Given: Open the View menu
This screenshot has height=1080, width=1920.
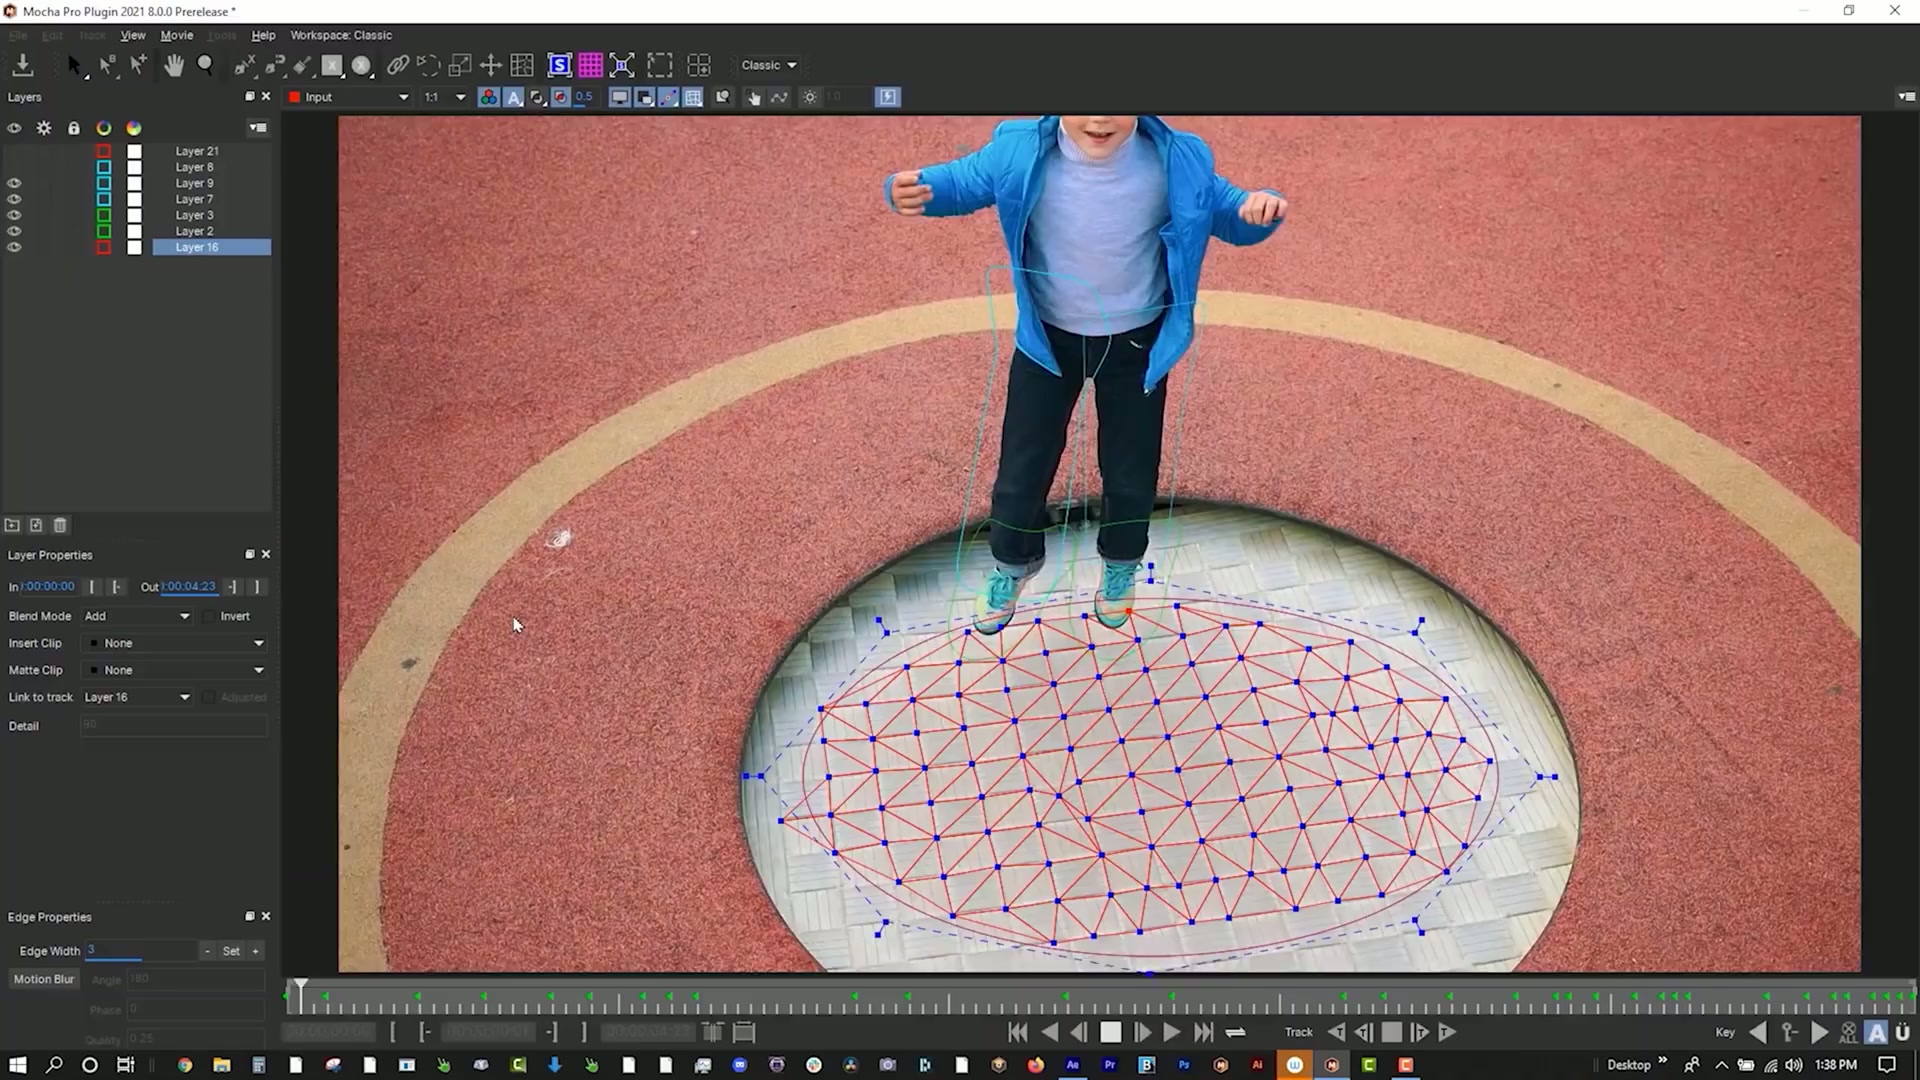Looking at the screenshot, I should 133,35.
